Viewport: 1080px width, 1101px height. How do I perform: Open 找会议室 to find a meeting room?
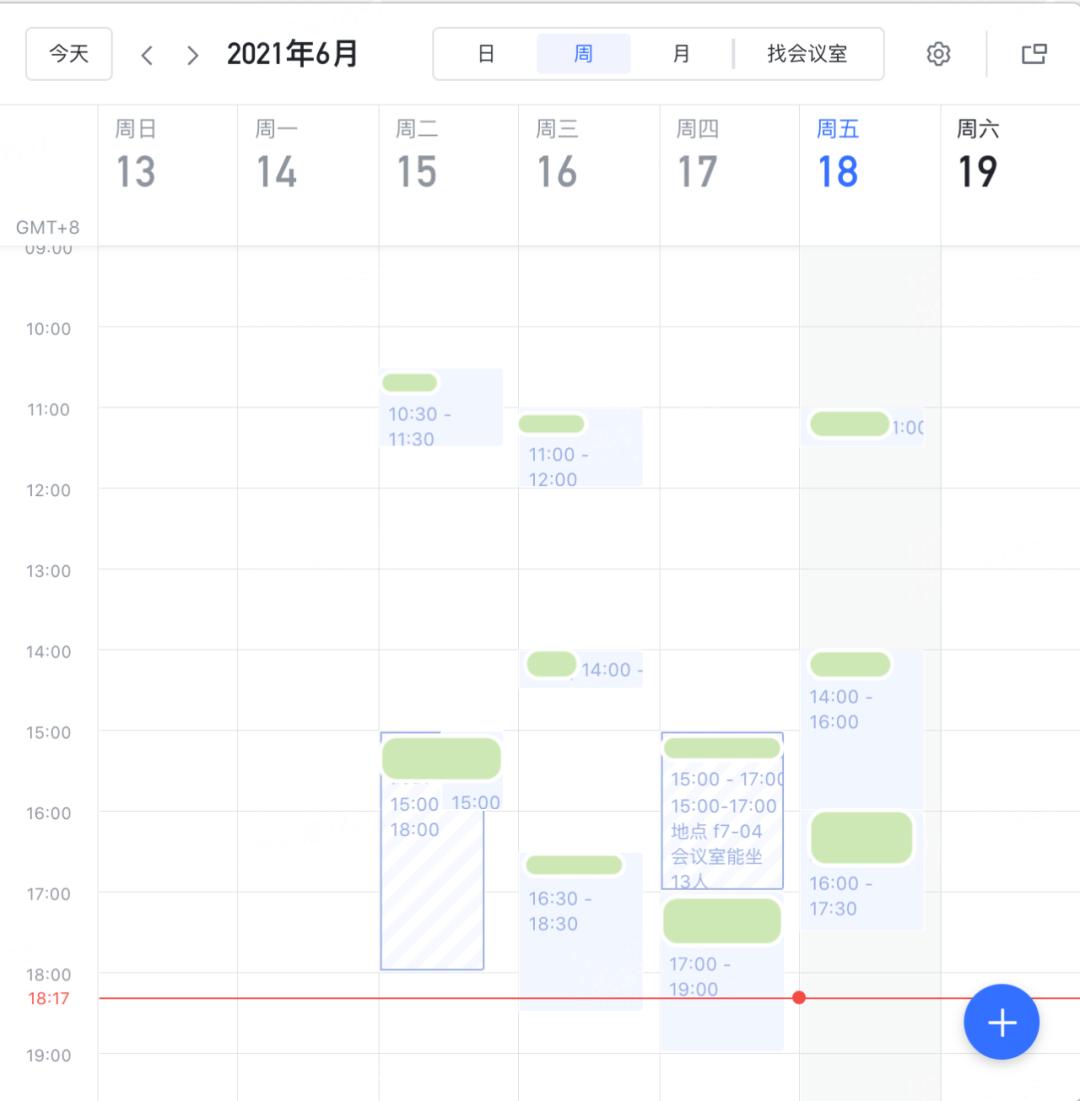click(808, 54)
